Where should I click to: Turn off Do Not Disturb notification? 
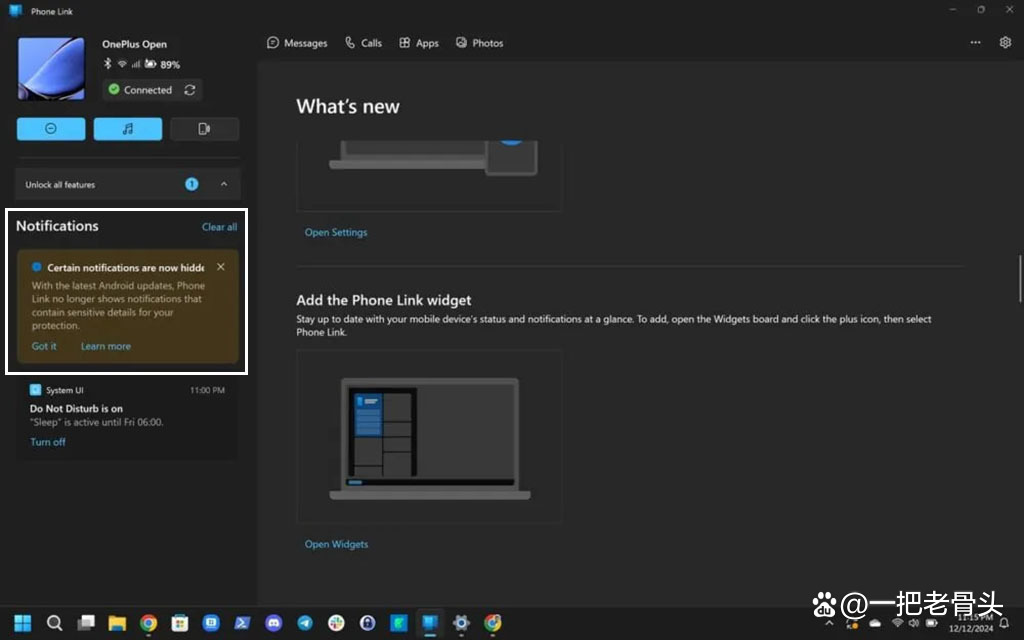[48, 442]
